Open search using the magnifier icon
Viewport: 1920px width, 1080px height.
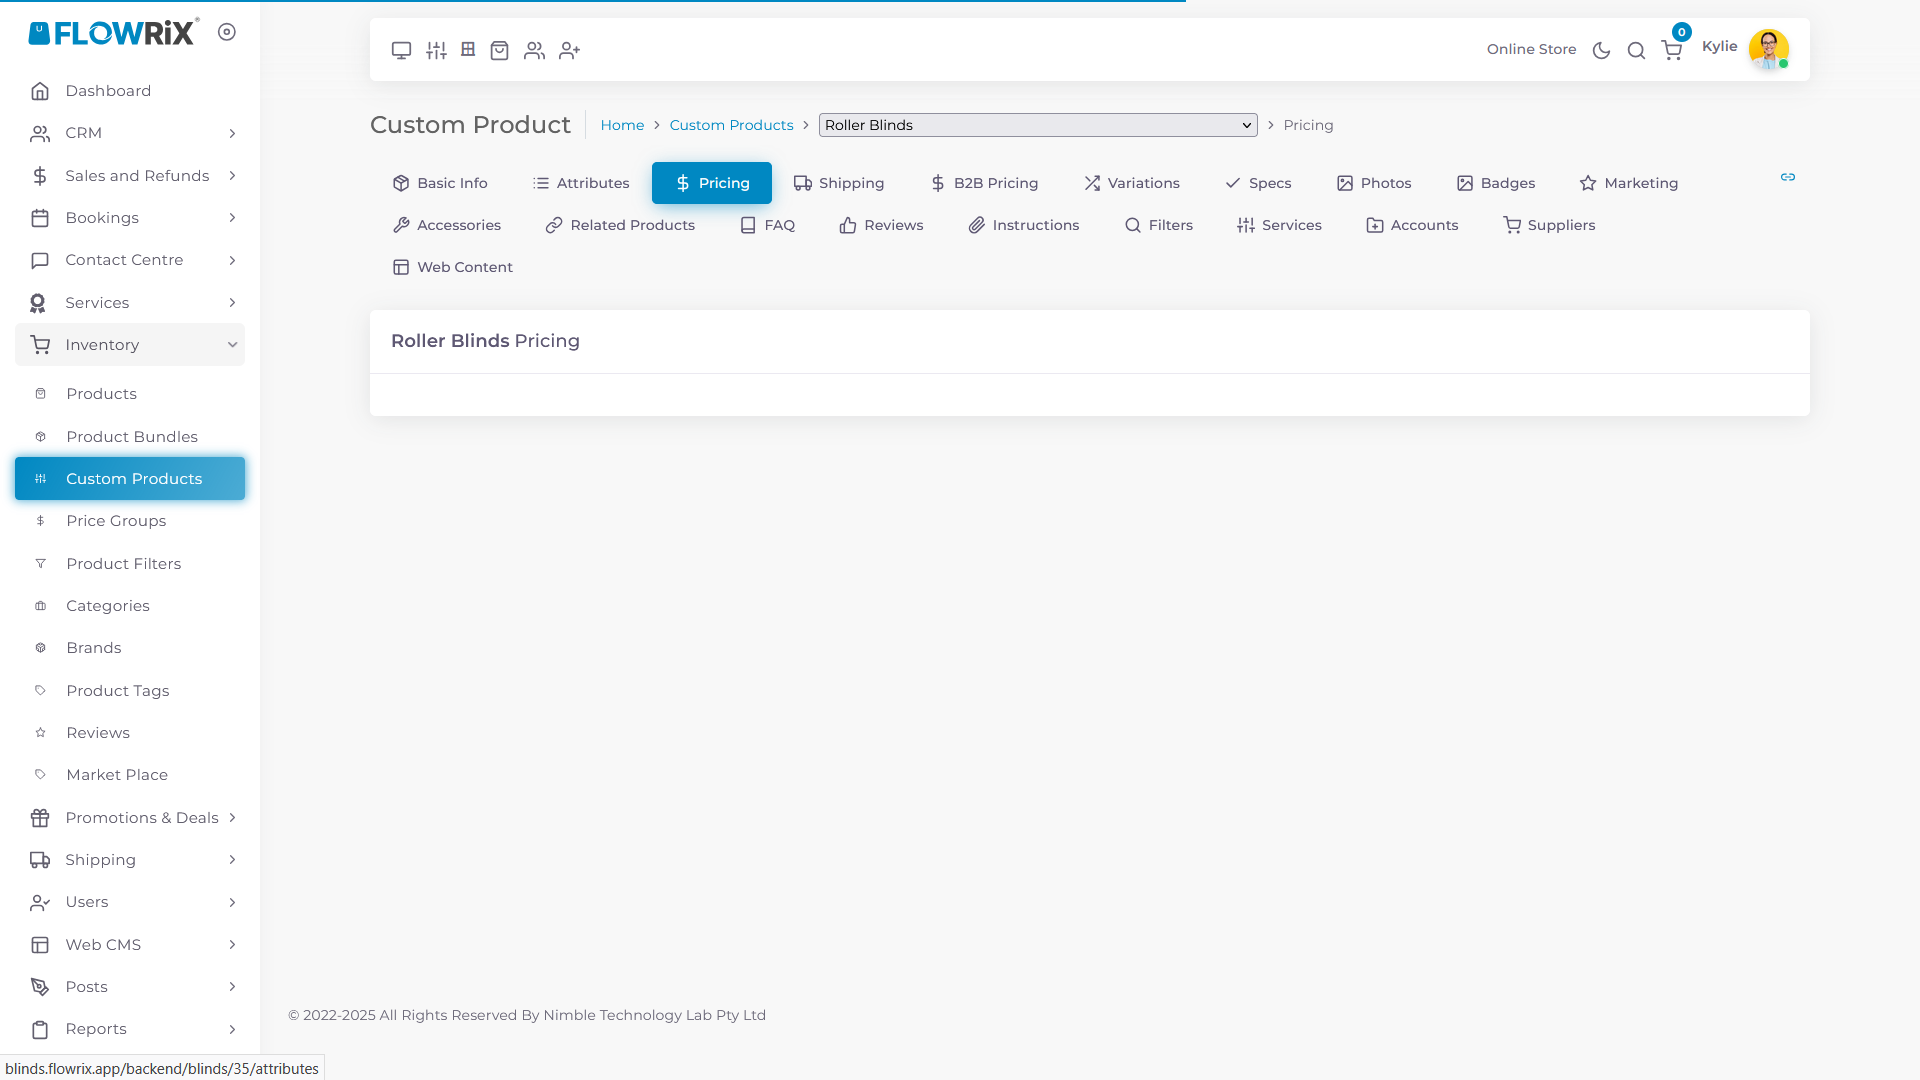click(x=1636, y=50)
